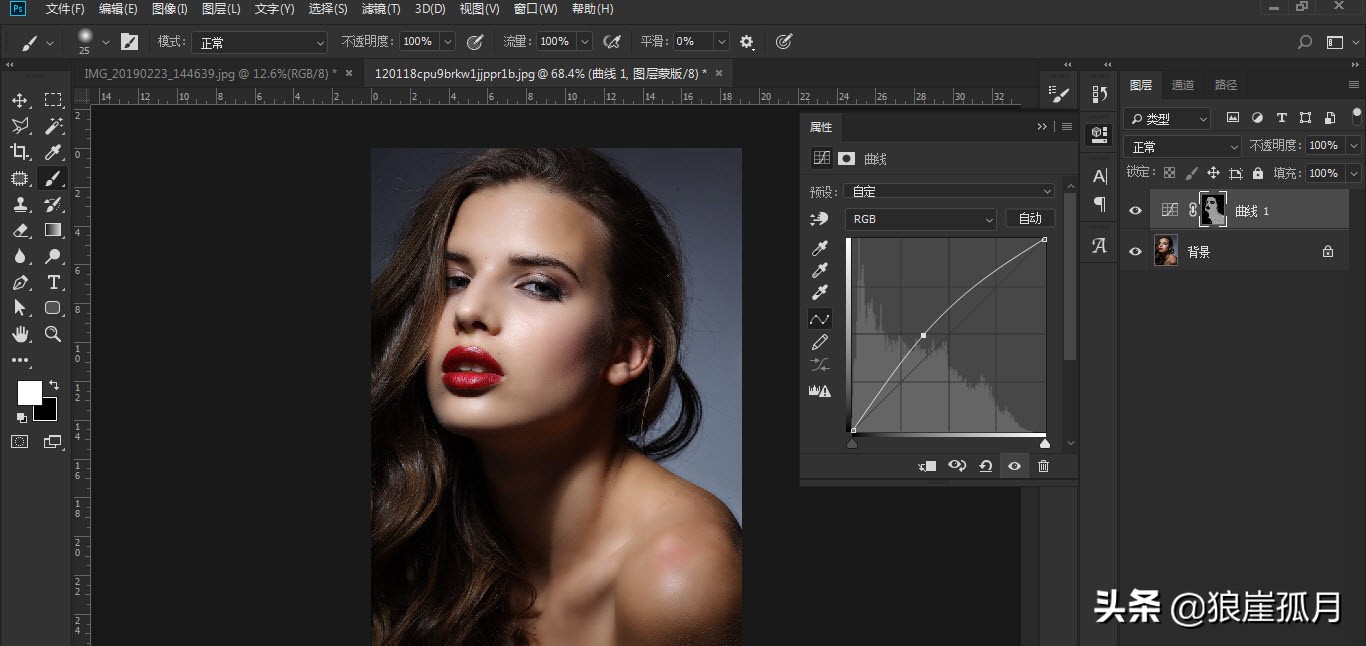
Task: Toggle layer filtering switch on
Action: click(1357, 116)
